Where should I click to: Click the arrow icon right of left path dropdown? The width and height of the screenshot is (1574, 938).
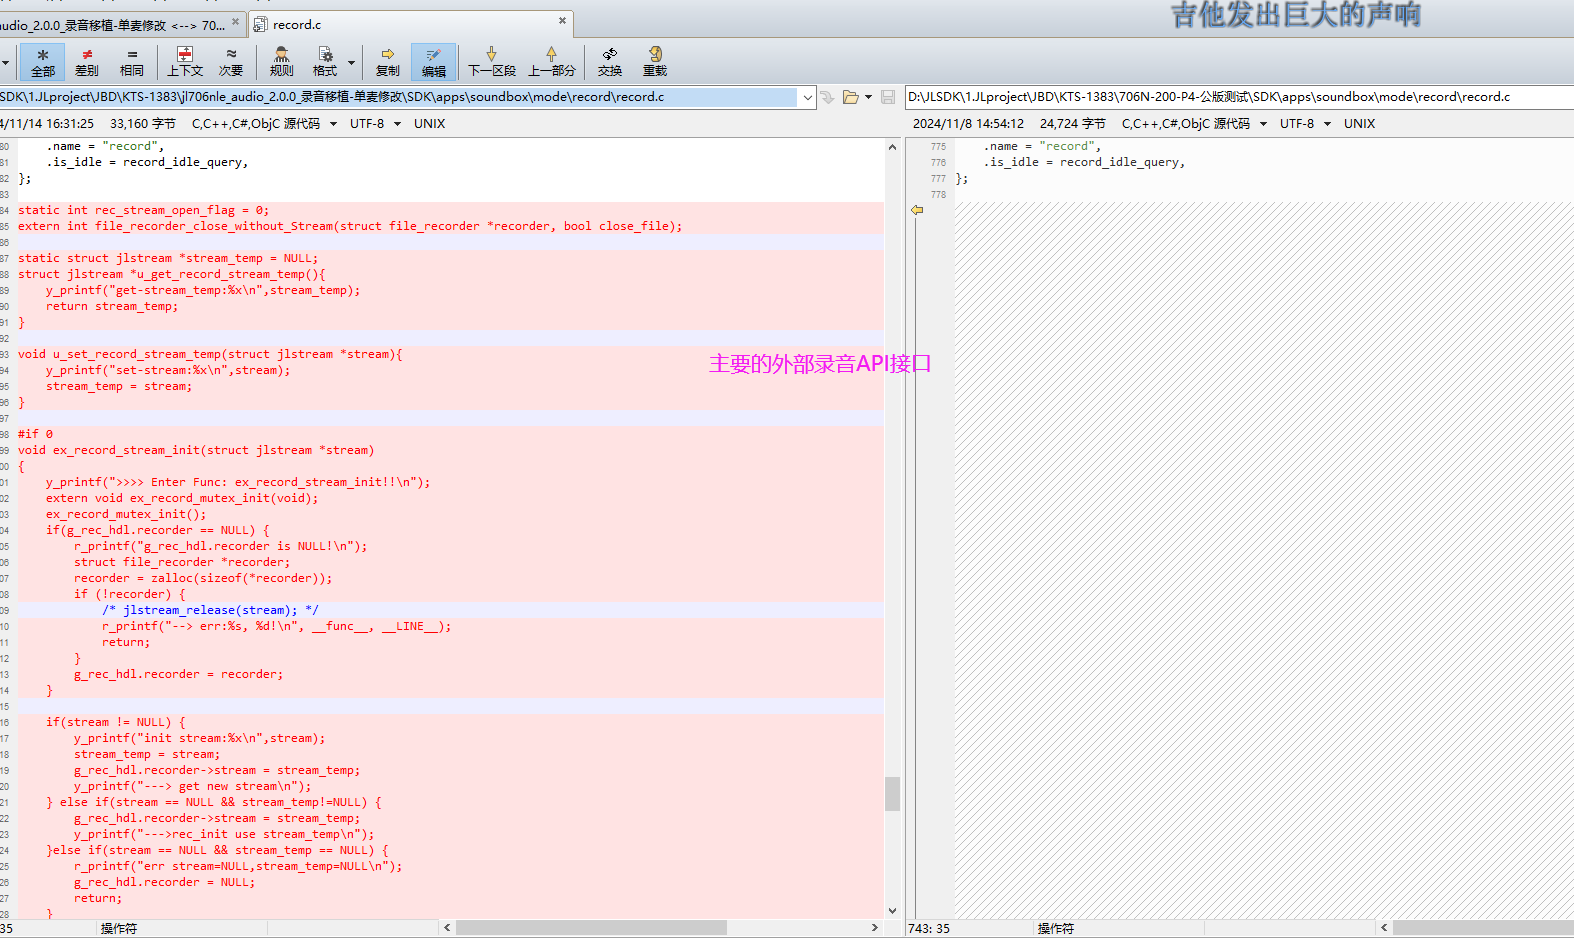pos(827,97)
